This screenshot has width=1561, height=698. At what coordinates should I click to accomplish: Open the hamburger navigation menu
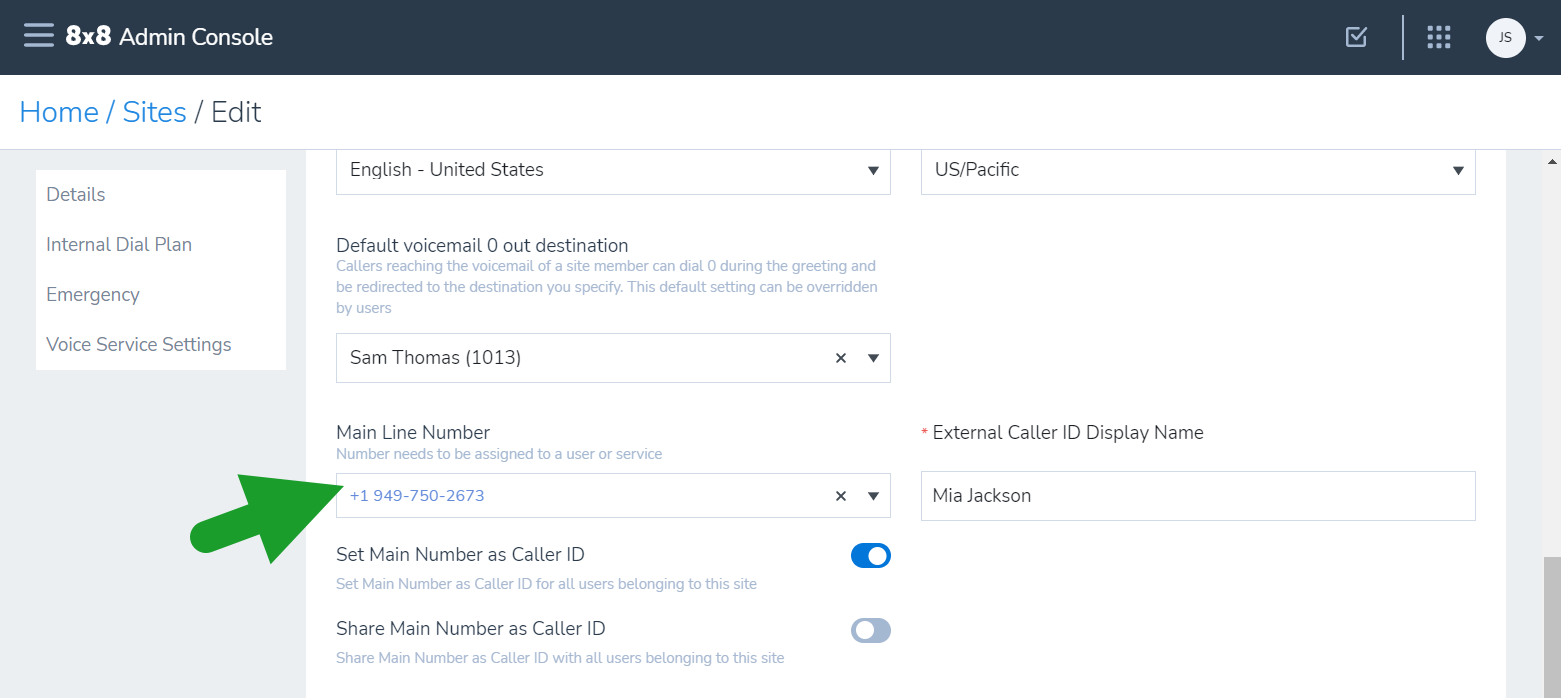pos(39,36)
